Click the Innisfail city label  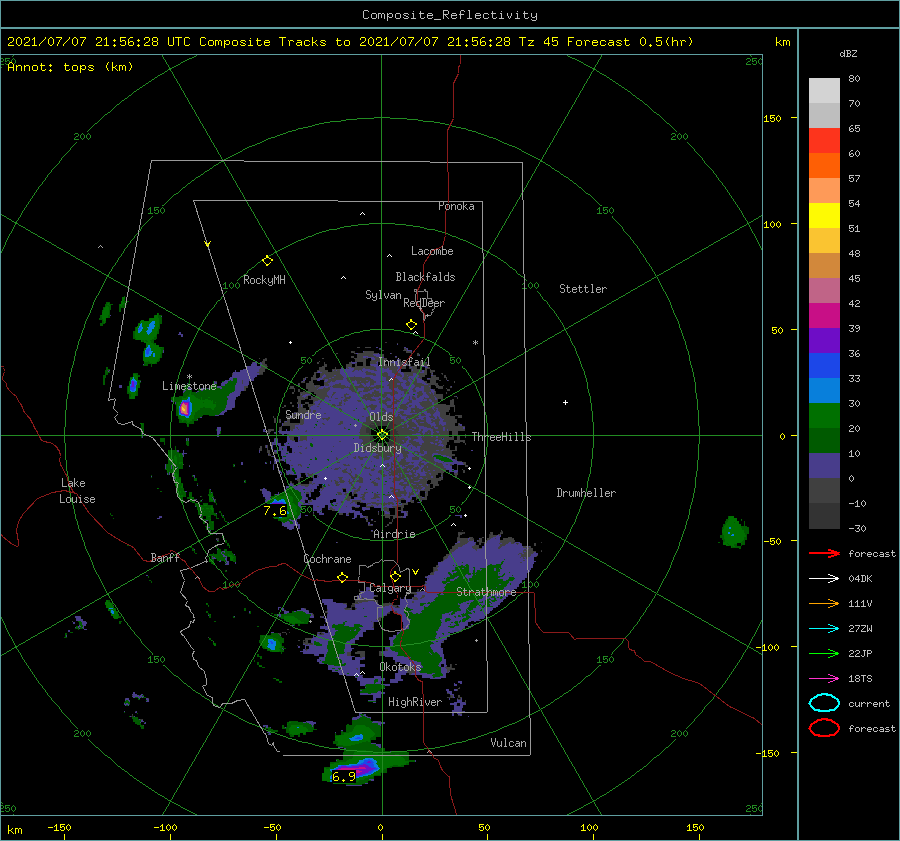click(x=404, y=362)
